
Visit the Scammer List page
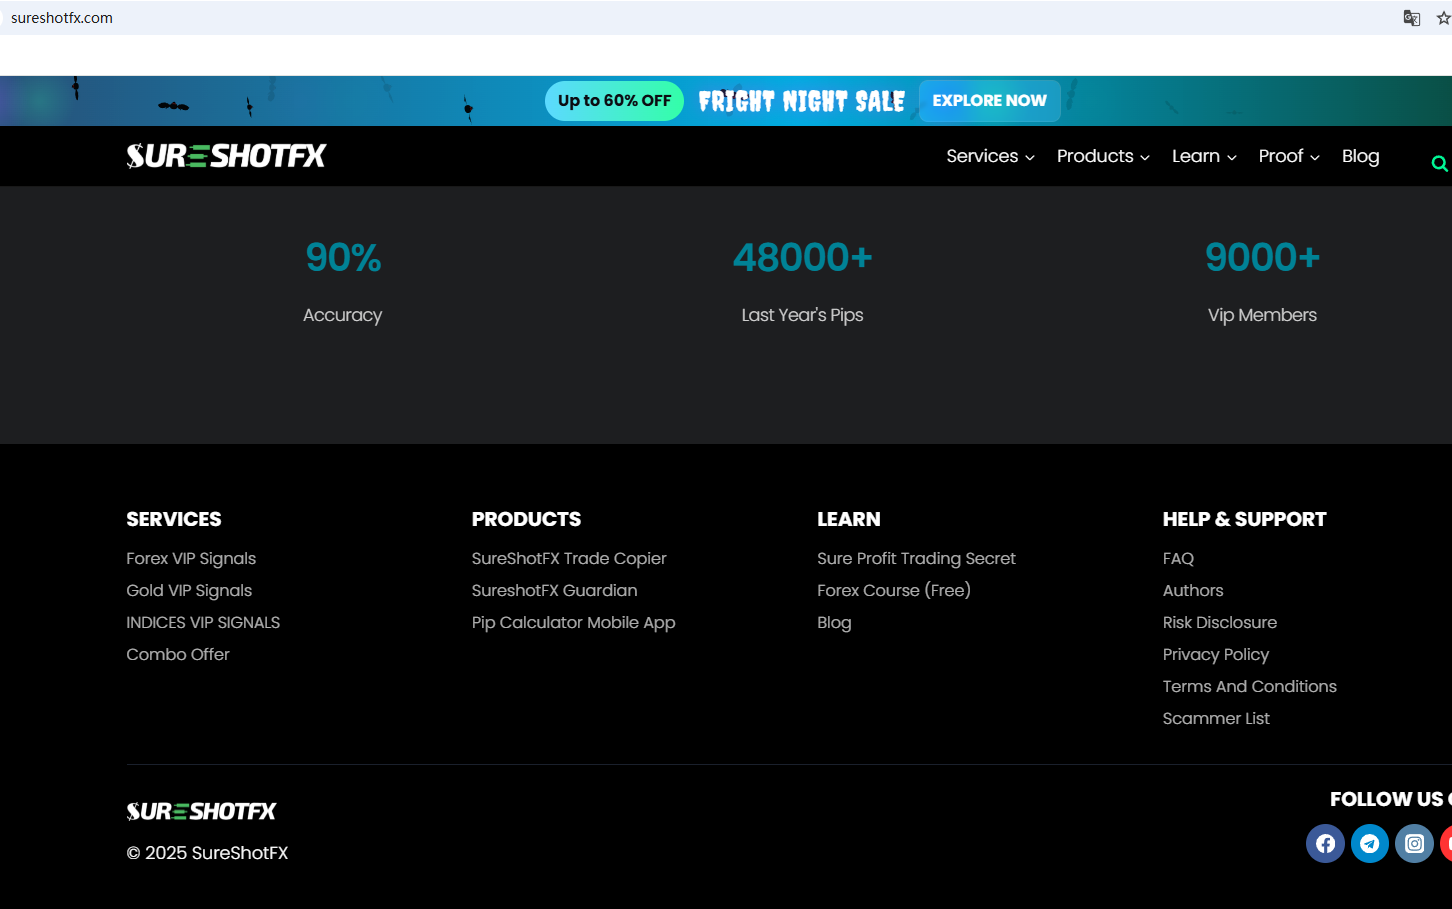(x=1216, y=718)
